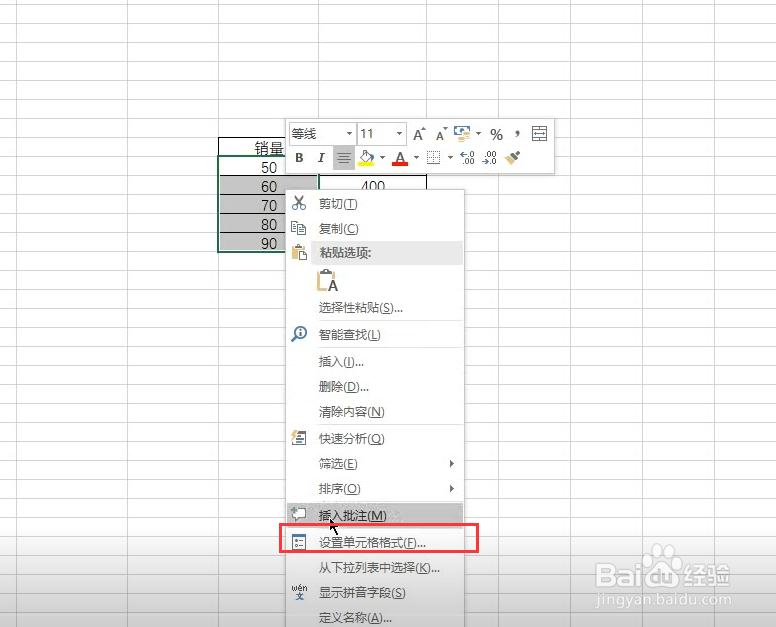Click the Format Cells icon
This screenshot has height=627, width=776.
click(299, 542)
